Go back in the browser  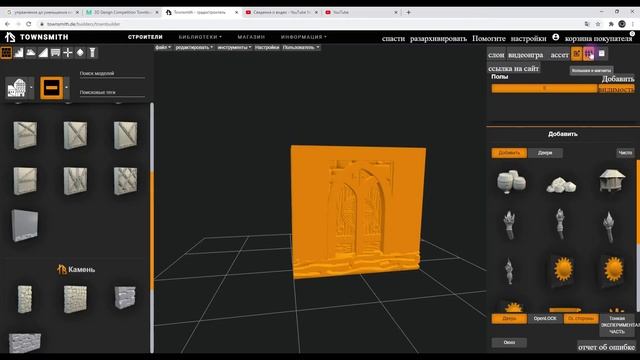click(7, 24)
